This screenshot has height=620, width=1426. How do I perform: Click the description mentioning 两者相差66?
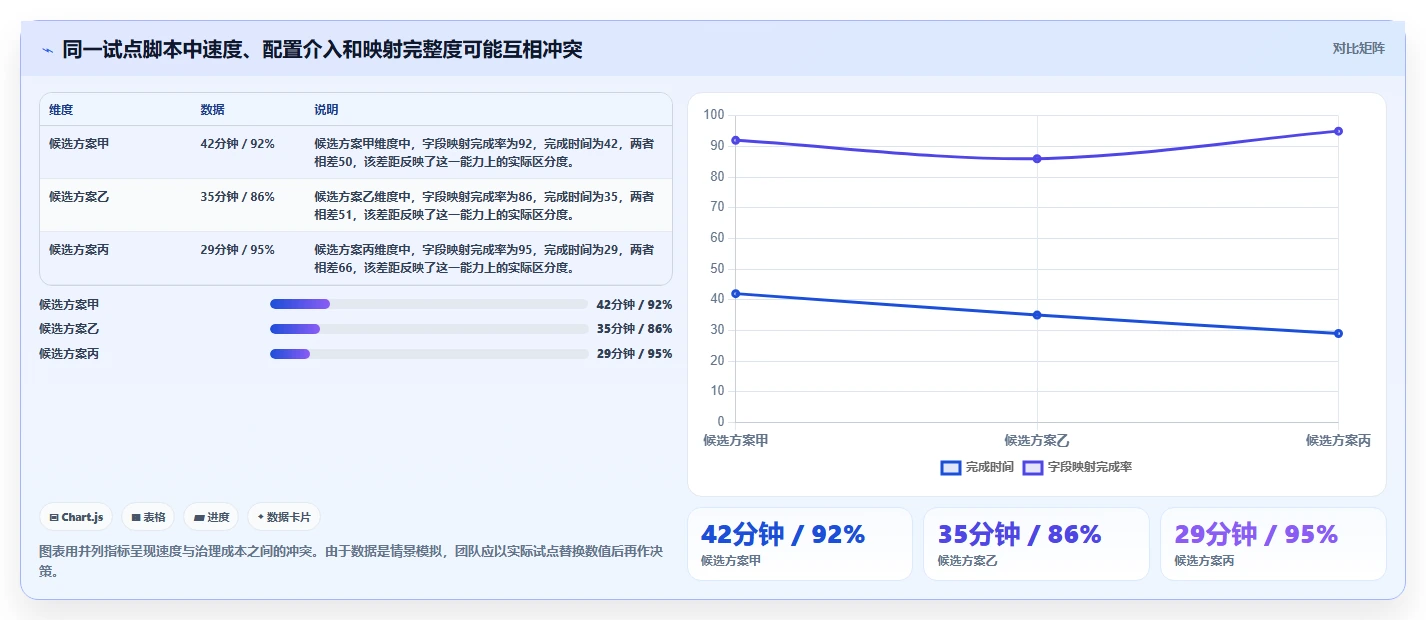(485, 258)
